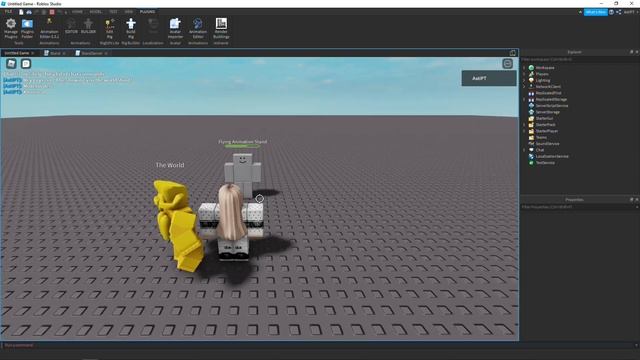
Task: Open the Roblox menu icon in viewport
Action: [x=11, y=63]
